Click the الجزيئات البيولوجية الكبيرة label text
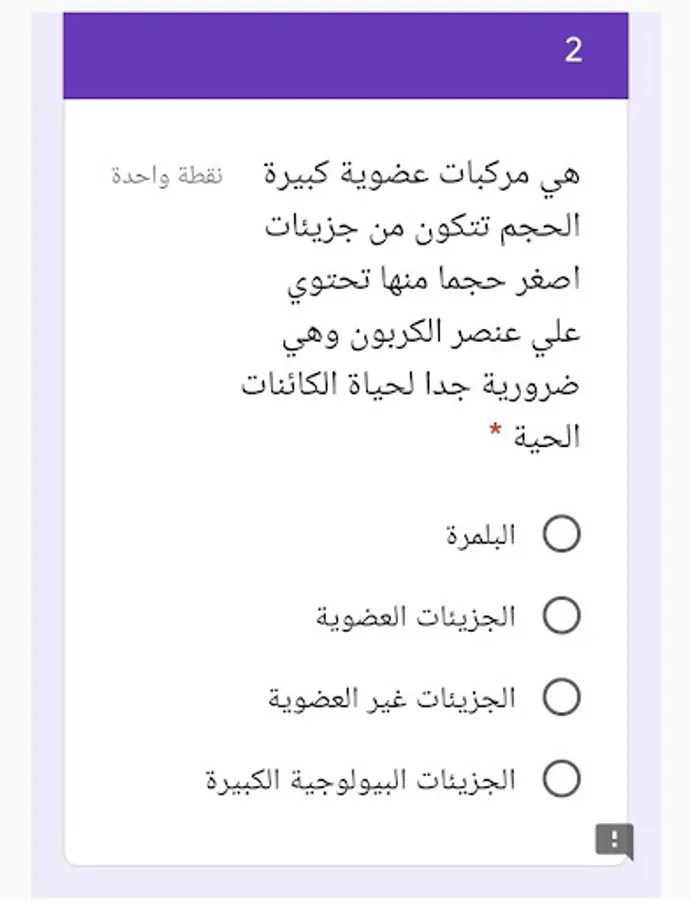The width and height of the screenshot is (691, 900). click(360, 780)
